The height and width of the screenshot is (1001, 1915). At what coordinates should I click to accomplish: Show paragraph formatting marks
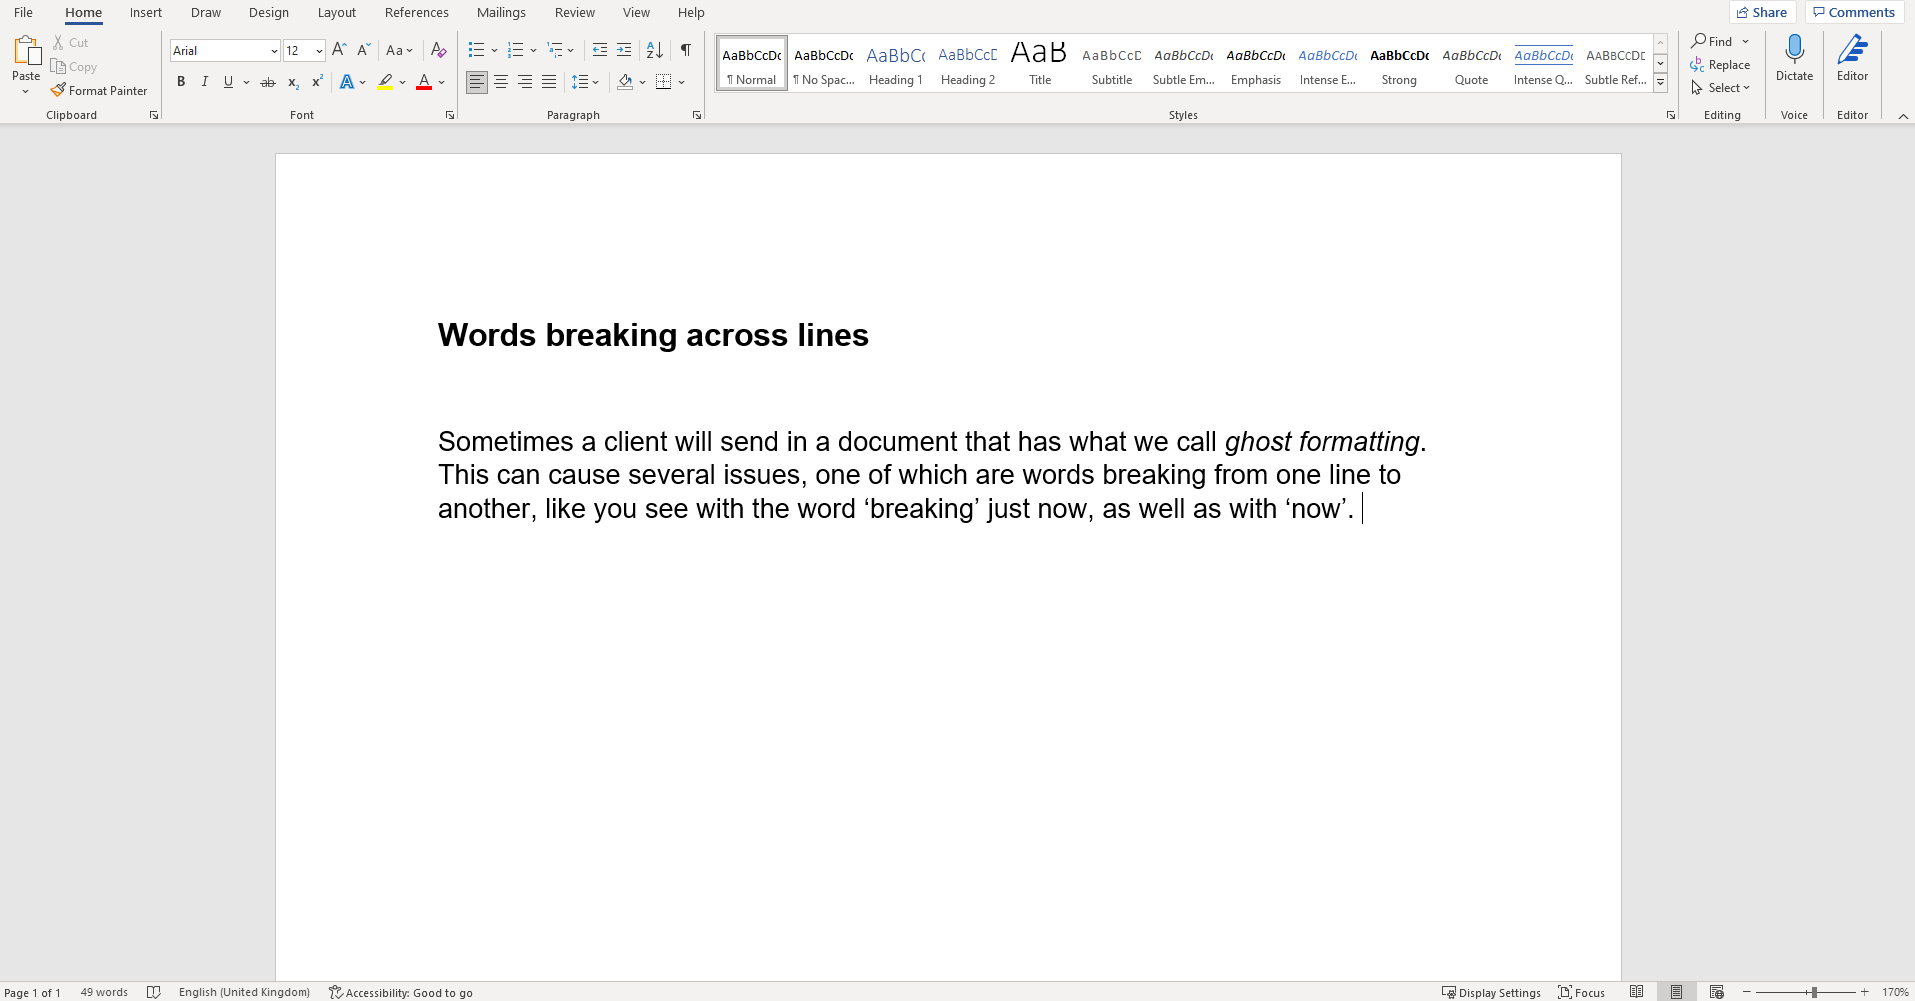click(x=685, y=49)
